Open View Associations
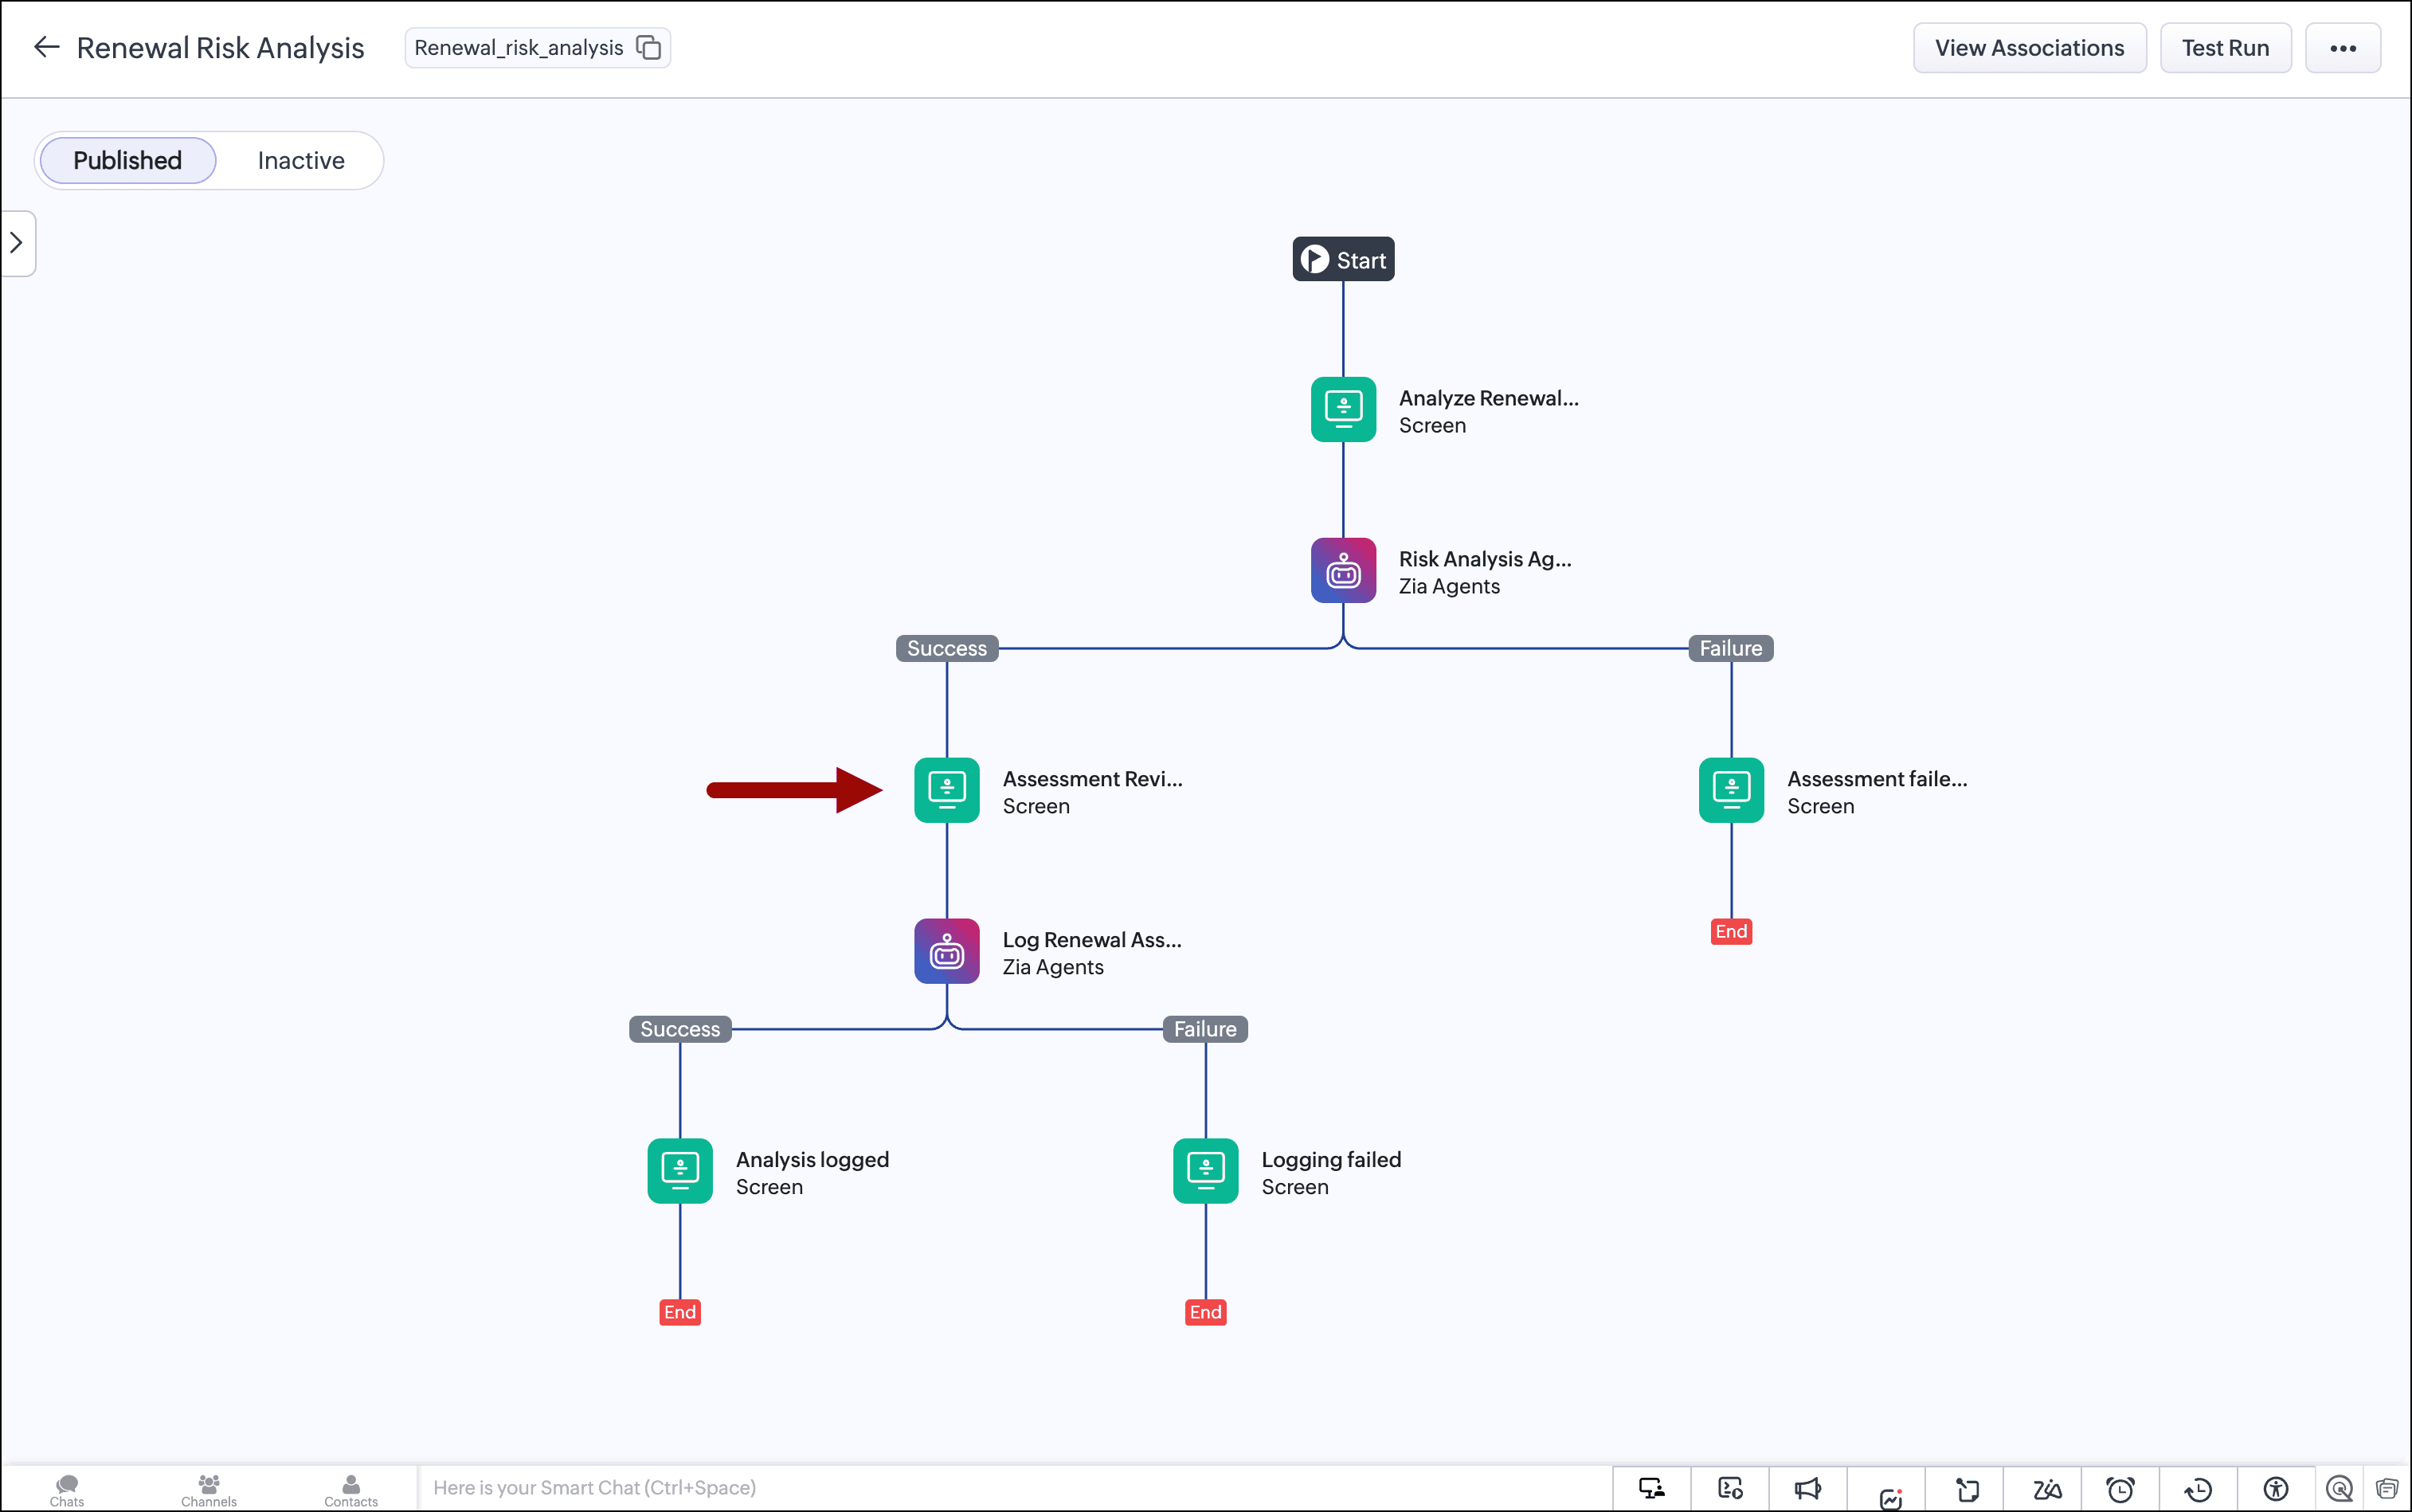Screen dimensions: 2412x1512 point(2029,48)
